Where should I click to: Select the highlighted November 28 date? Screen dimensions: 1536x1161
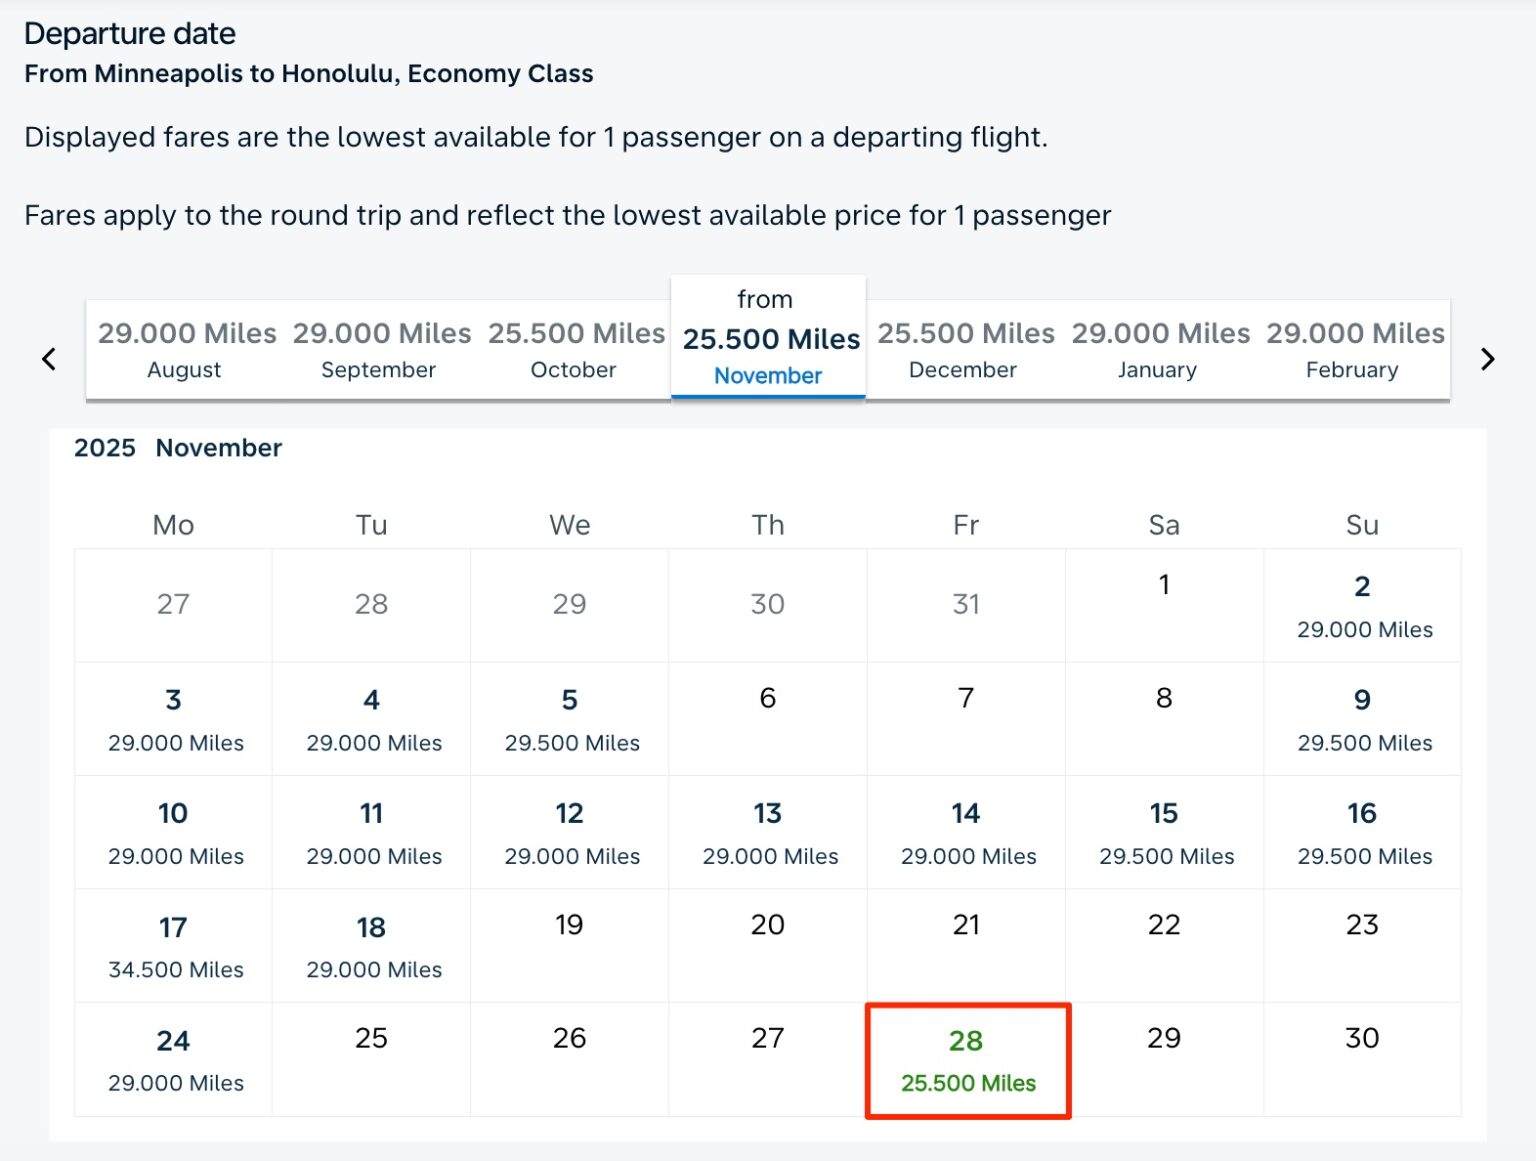pos(966,1060)
